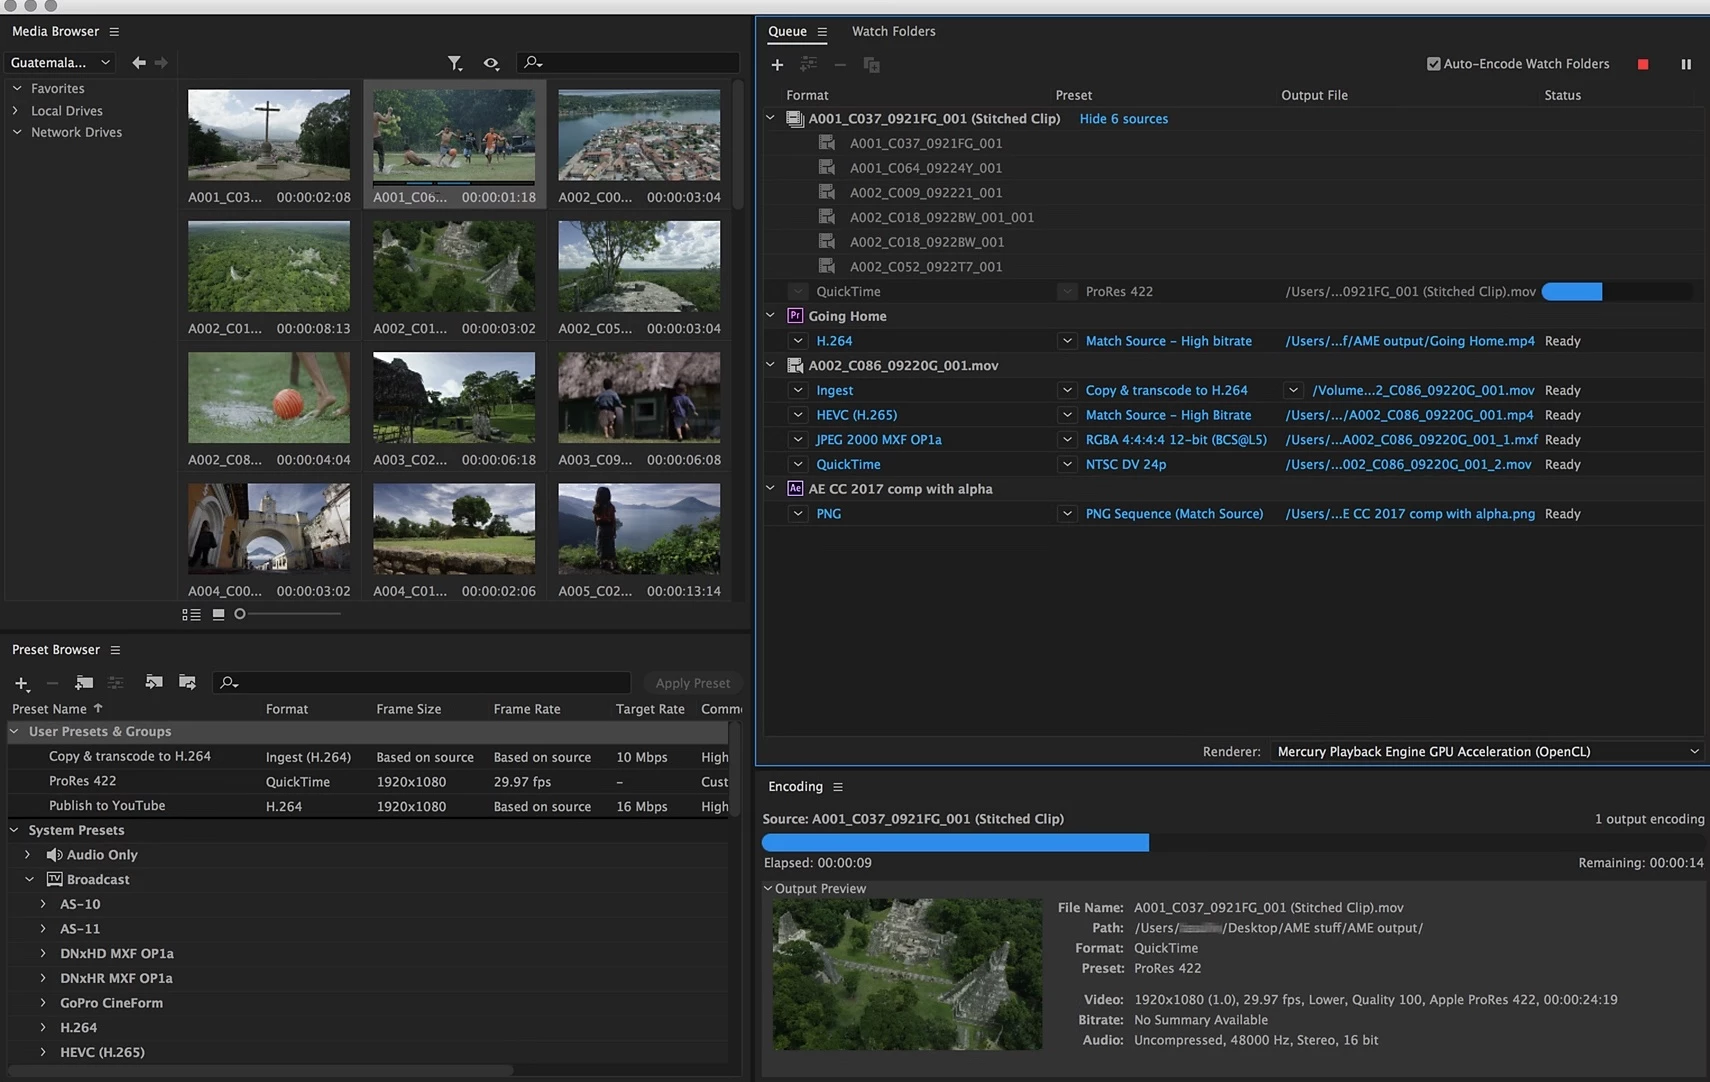Pause the queue encoding
This screenshot has height=1082, width=1710.
point(1686,64)
